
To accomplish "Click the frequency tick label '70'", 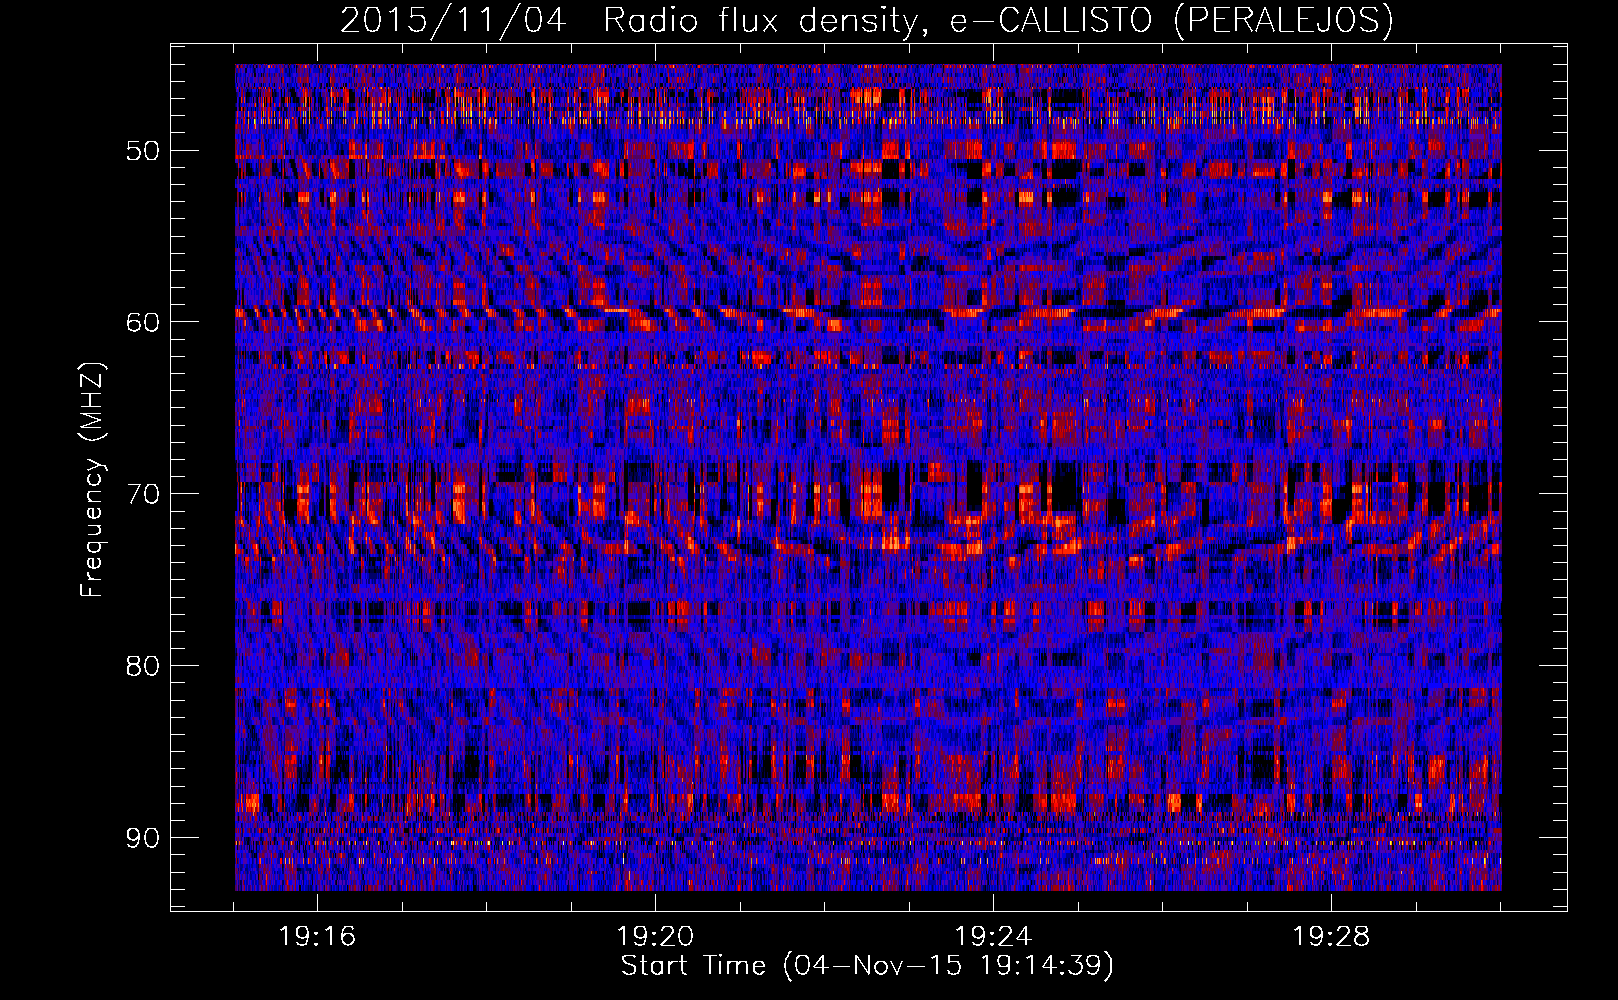I will [142, 495].
